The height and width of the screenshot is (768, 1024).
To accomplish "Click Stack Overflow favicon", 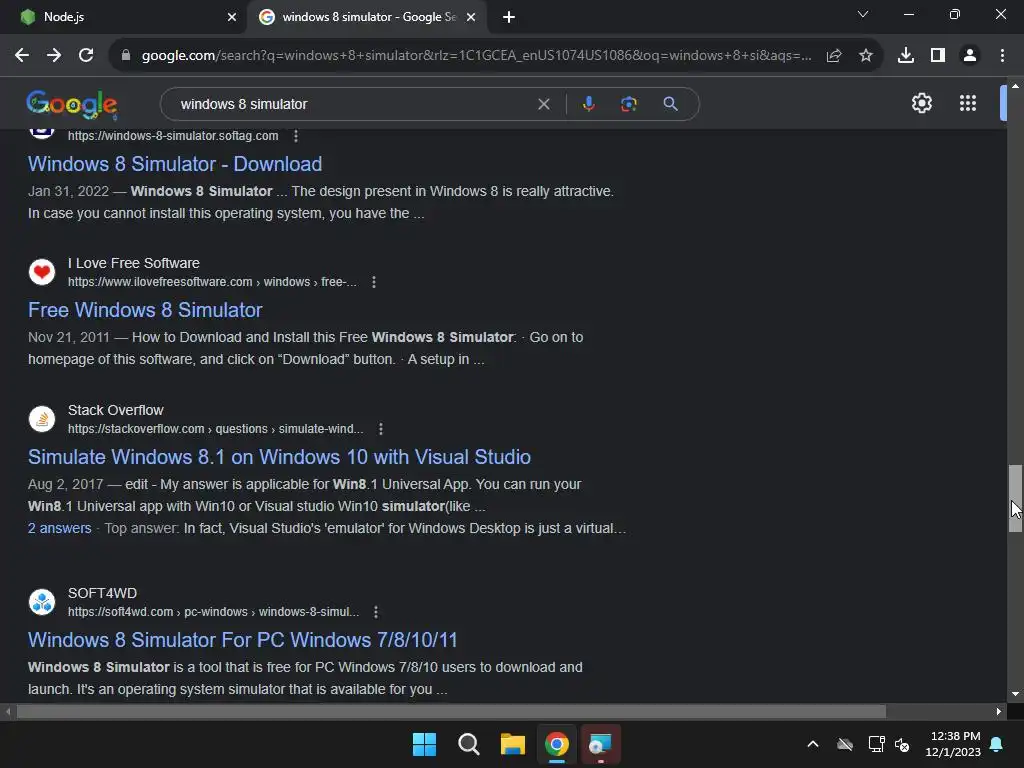I will click(42, 419).
